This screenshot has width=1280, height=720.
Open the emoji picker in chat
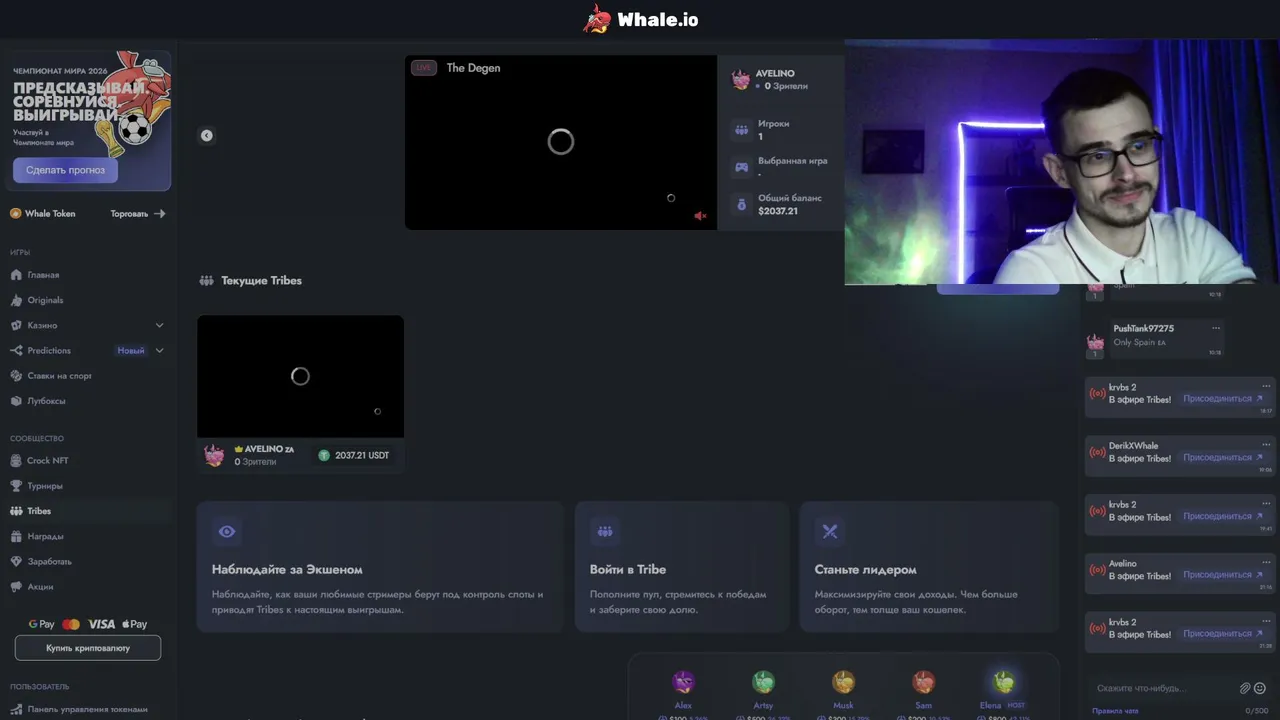pyautogui.click(x=1260, y=688)
